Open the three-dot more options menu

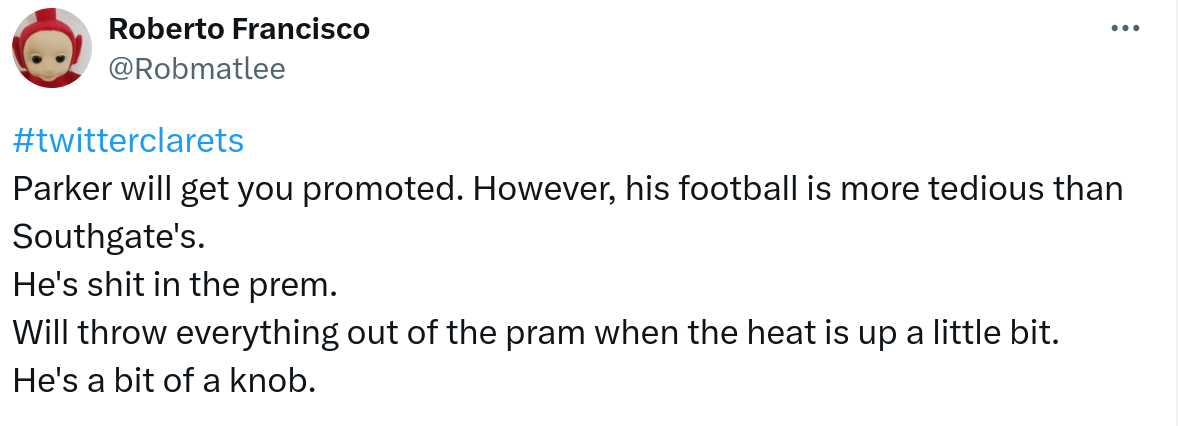1125,29
